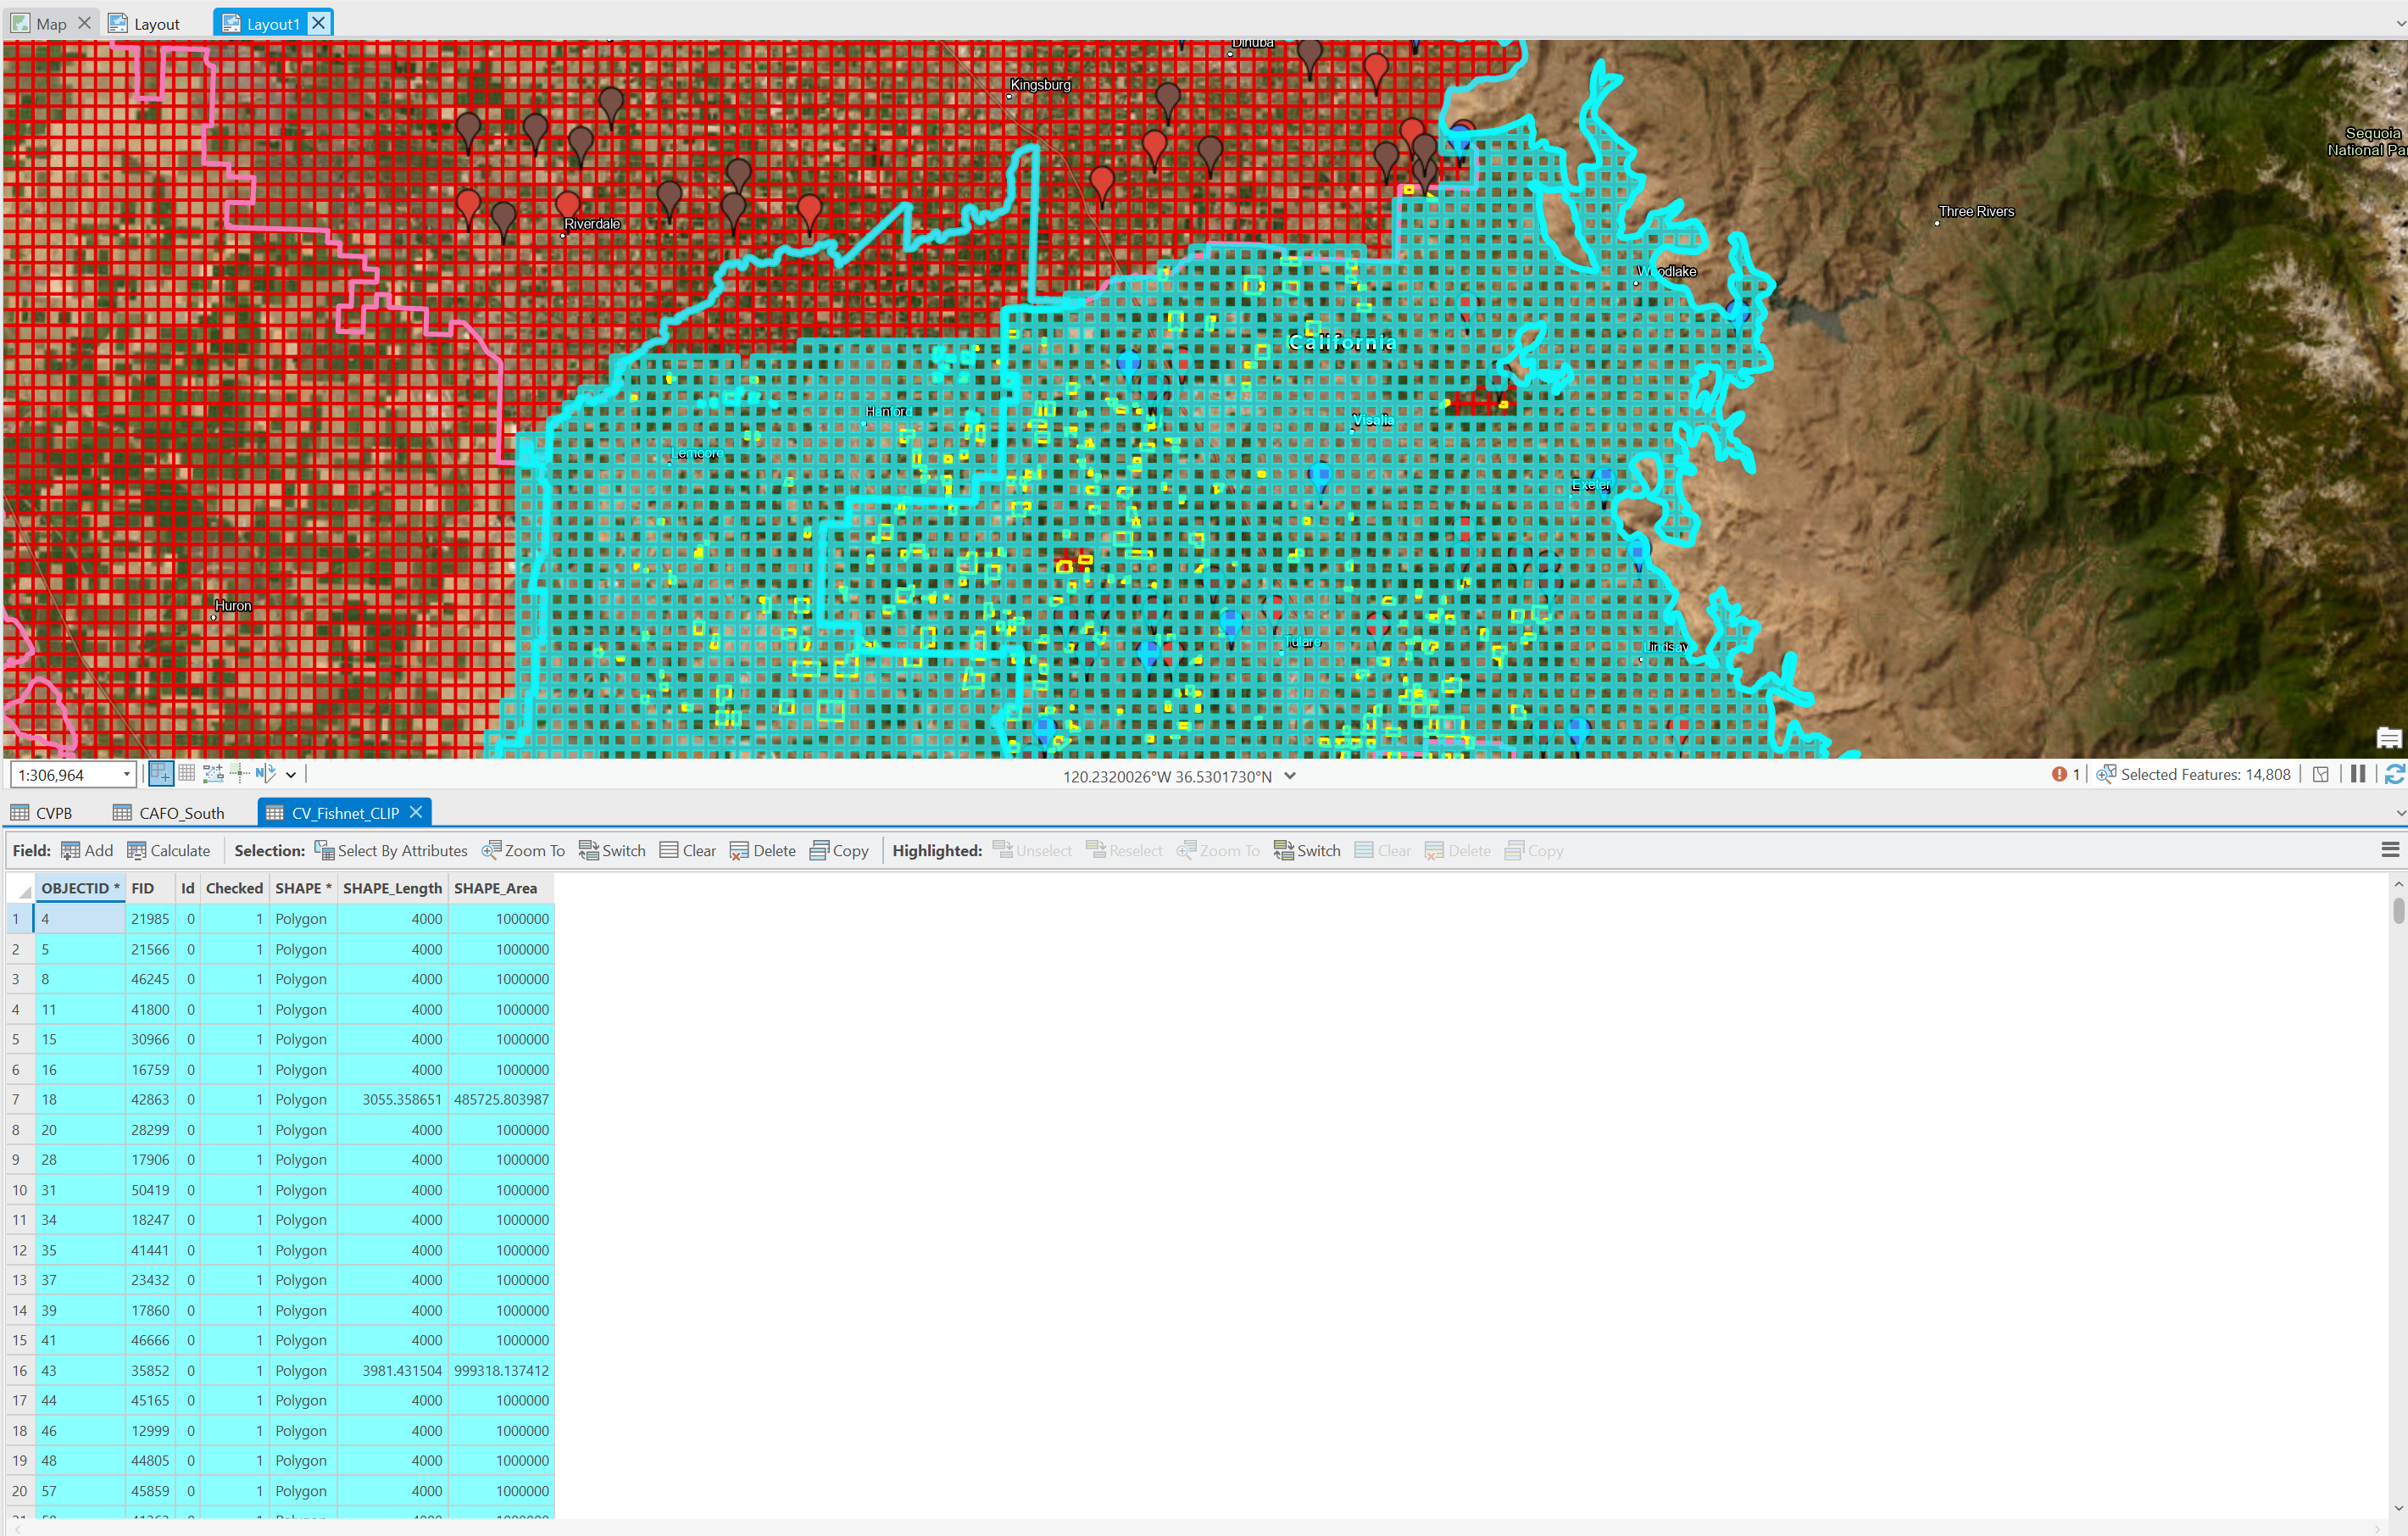Open Select By Attributes
This screenshot has height=1536, width=2408.
pyautogui.click(x=391, y=850)
